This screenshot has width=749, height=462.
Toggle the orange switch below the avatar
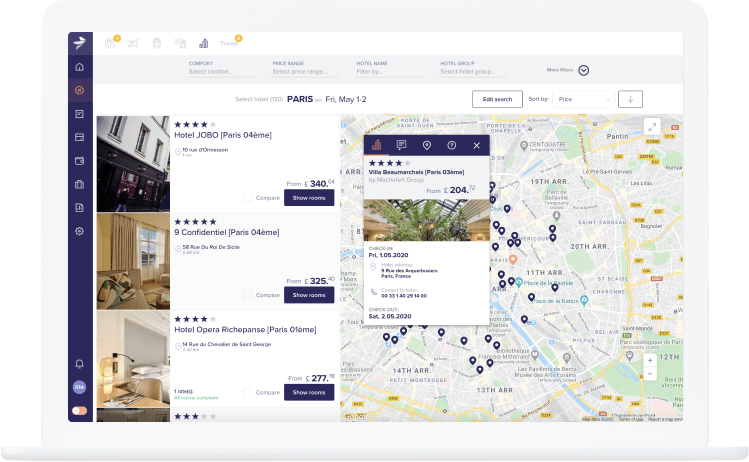tap(79, 410)
